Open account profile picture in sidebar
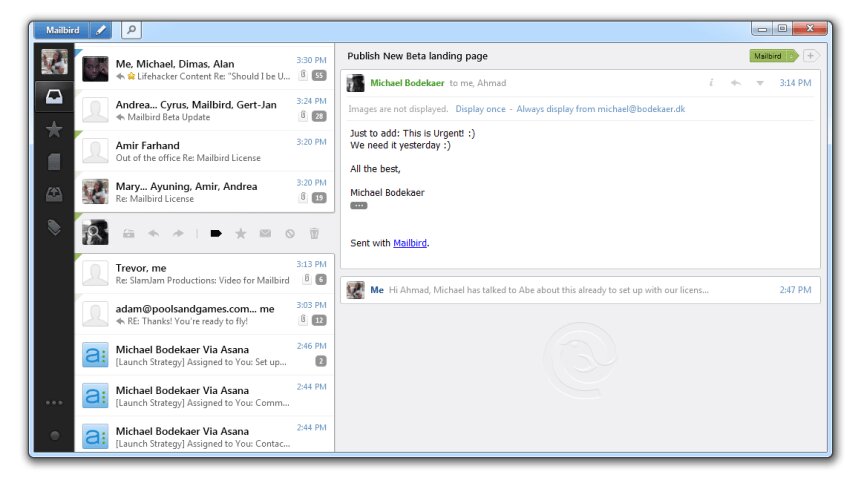864x489 pixels. [x=54, y=62]
